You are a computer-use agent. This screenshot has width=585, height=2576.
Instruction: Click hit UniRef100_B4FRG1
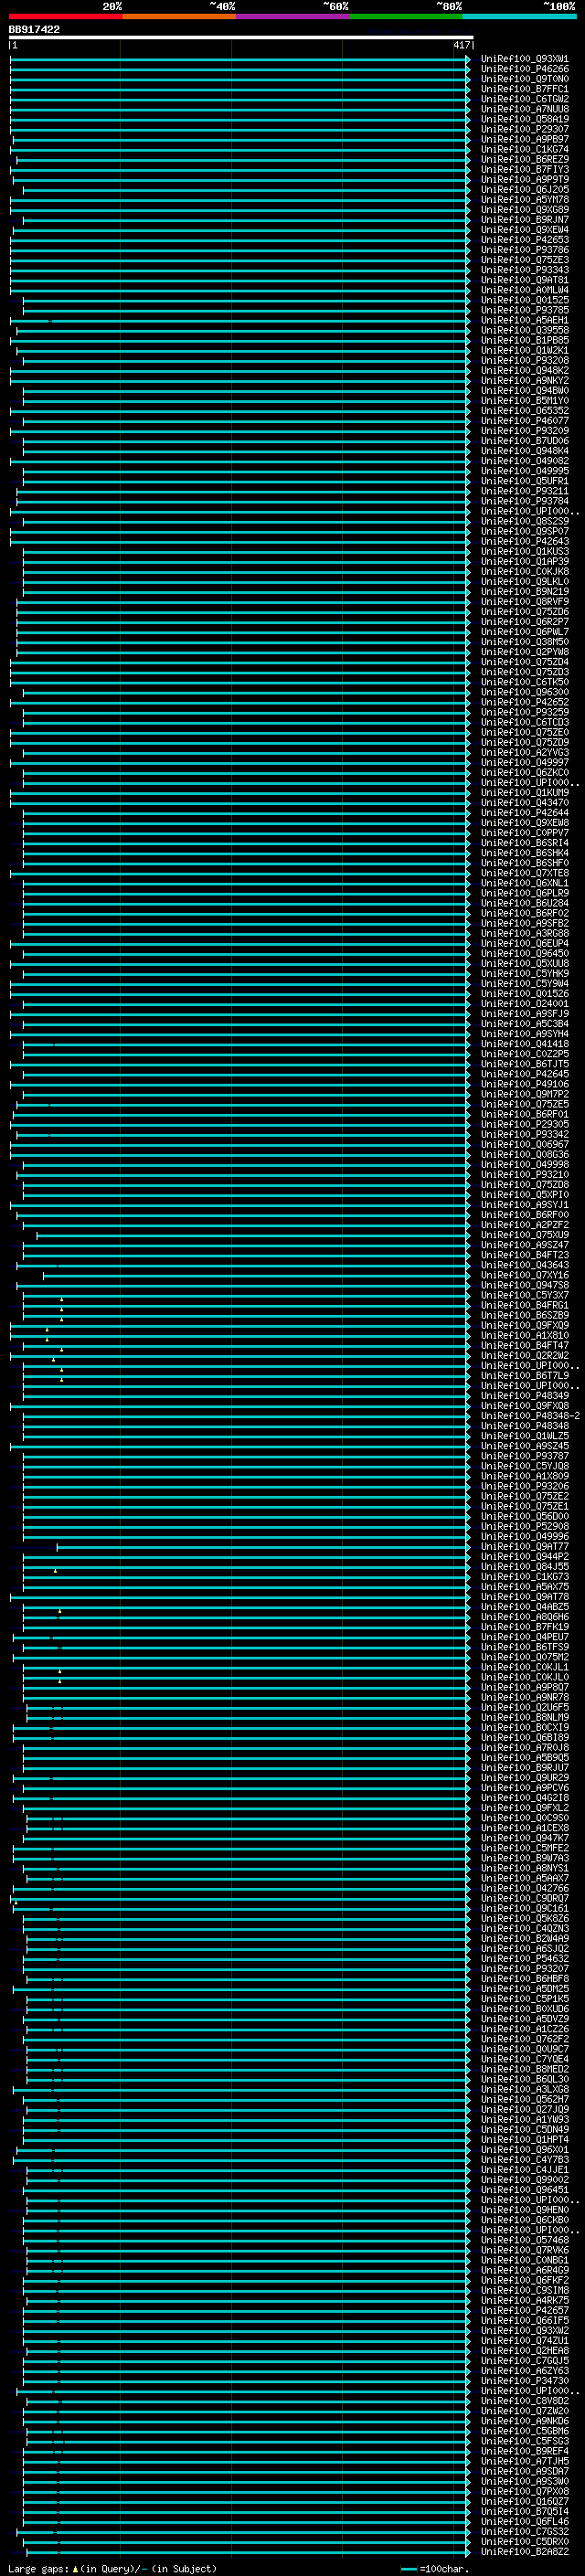click(x=525, y=1305)
